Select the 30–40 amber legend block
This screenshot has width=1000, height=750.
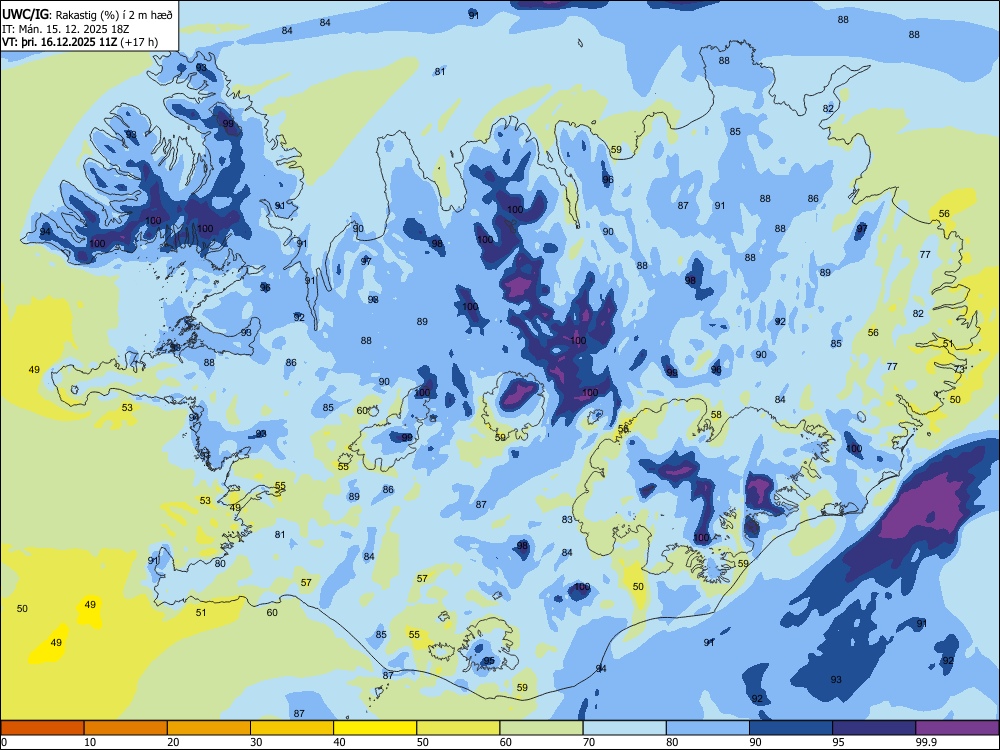(292, 728)
